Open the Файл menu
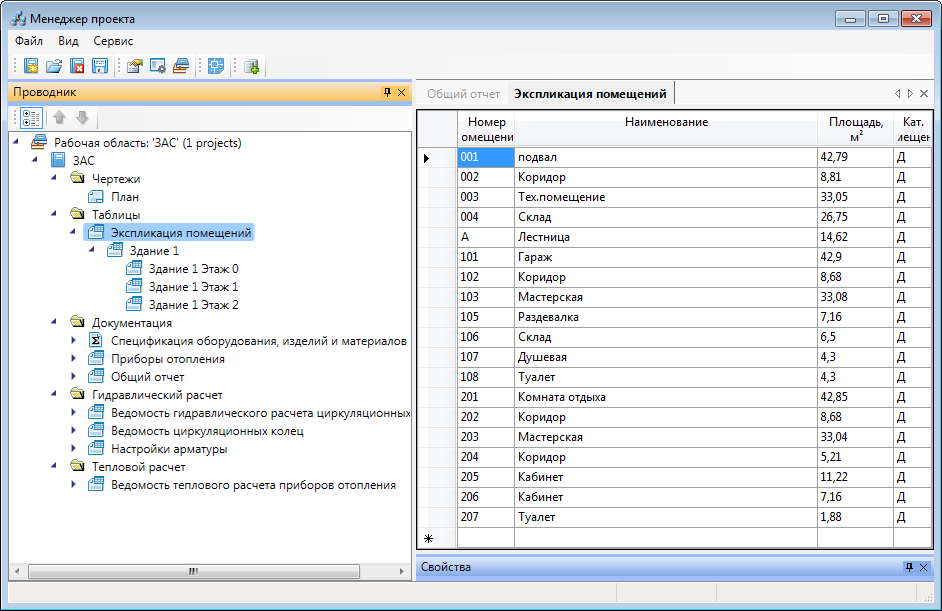942x611 pixels. [x=29, y=41]
